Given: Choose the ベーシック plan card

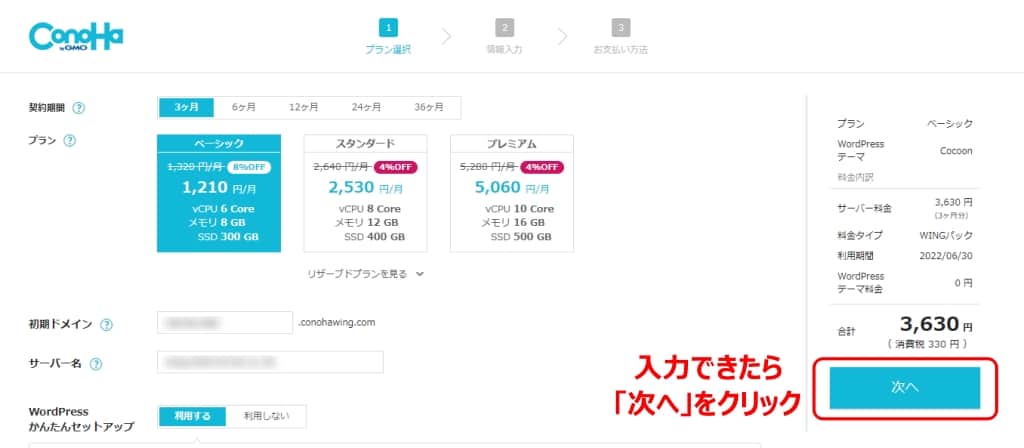Looking at the screenshot, I should coord(219,193).
